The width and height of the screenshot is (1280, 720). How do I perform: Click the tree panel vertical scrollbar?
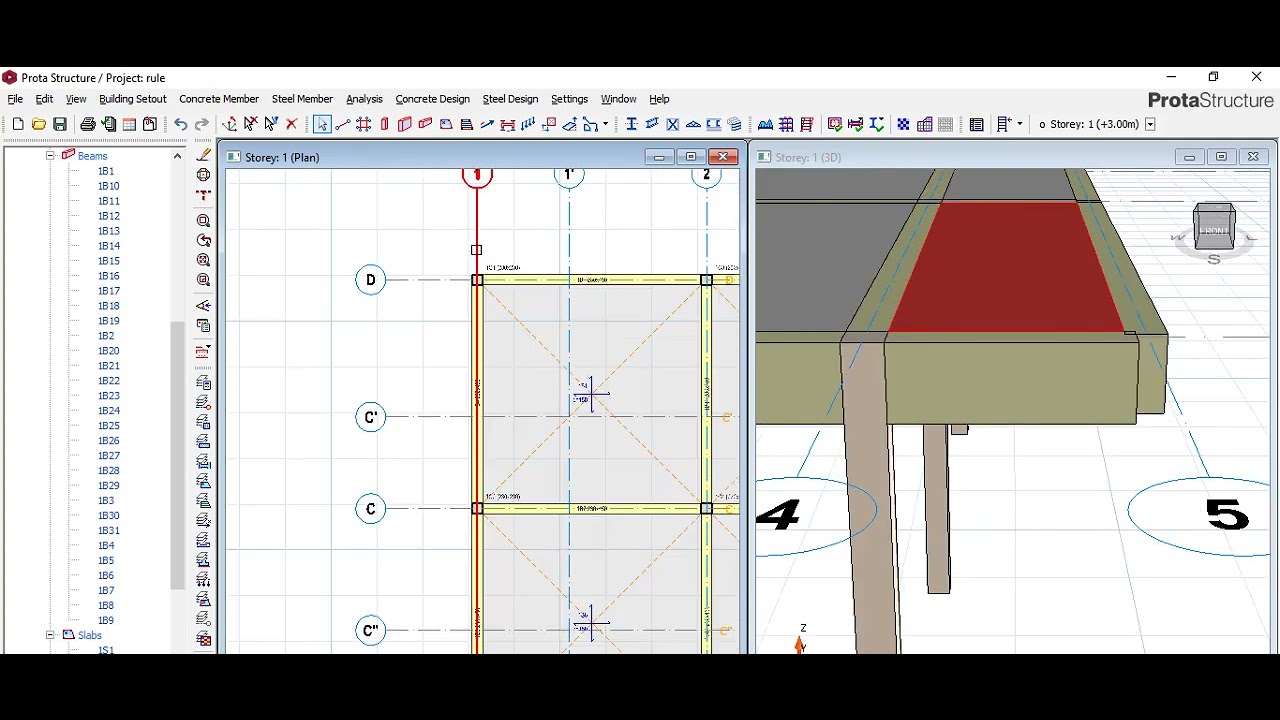pyautogui.click(x=177, y=455)
